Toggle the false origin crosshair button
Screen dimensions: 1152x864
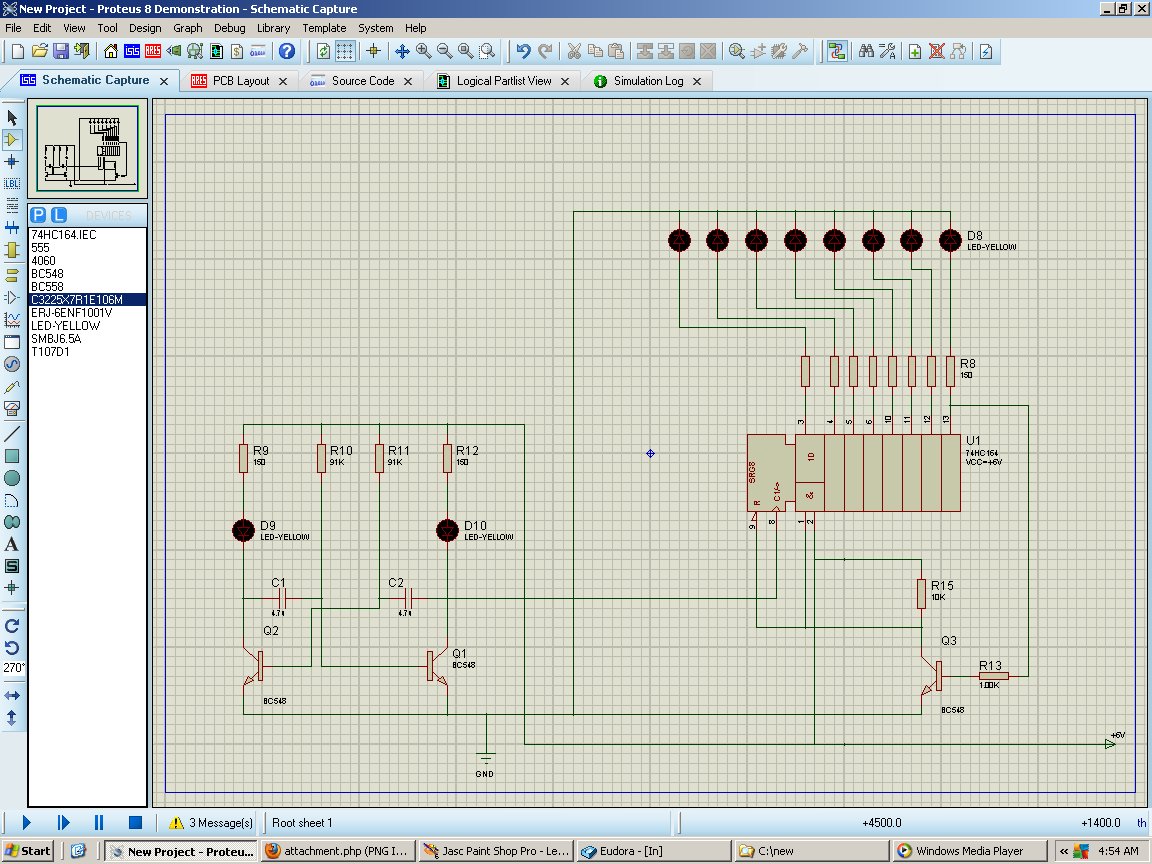[x=373, y=51]
